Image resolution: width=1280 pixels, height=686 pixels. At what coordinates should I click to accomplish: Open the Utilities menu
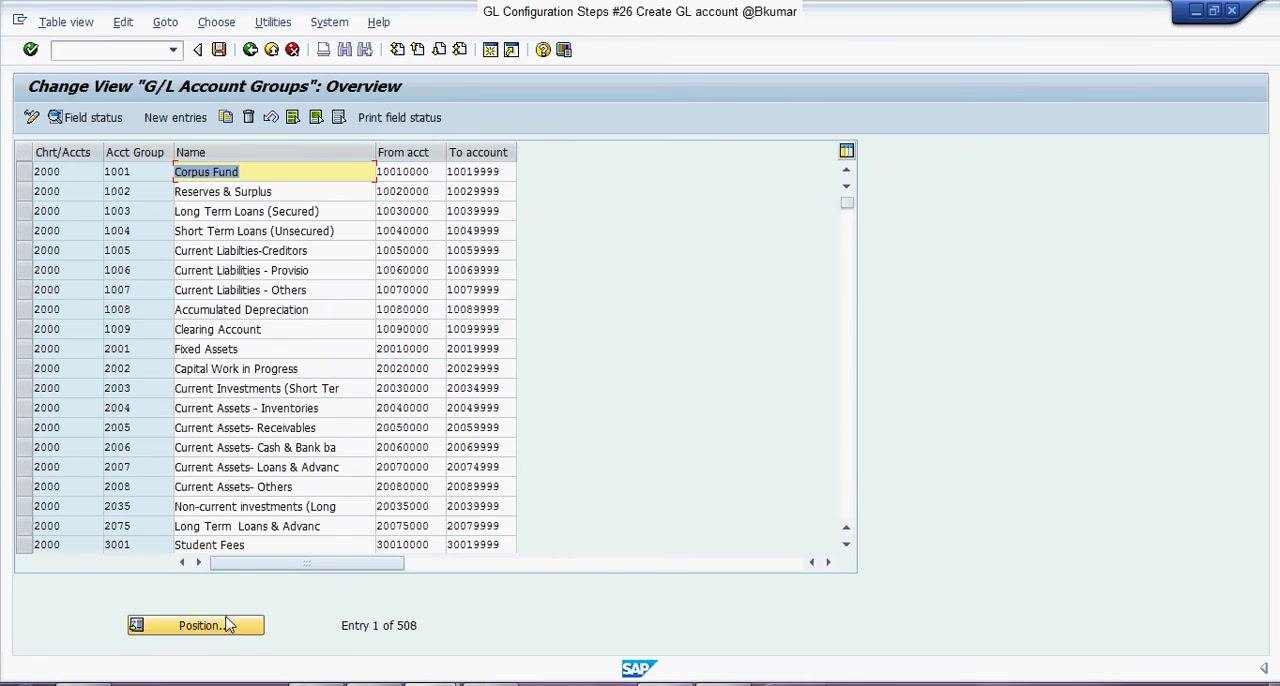pyautogui.click(x=273, y=22)
